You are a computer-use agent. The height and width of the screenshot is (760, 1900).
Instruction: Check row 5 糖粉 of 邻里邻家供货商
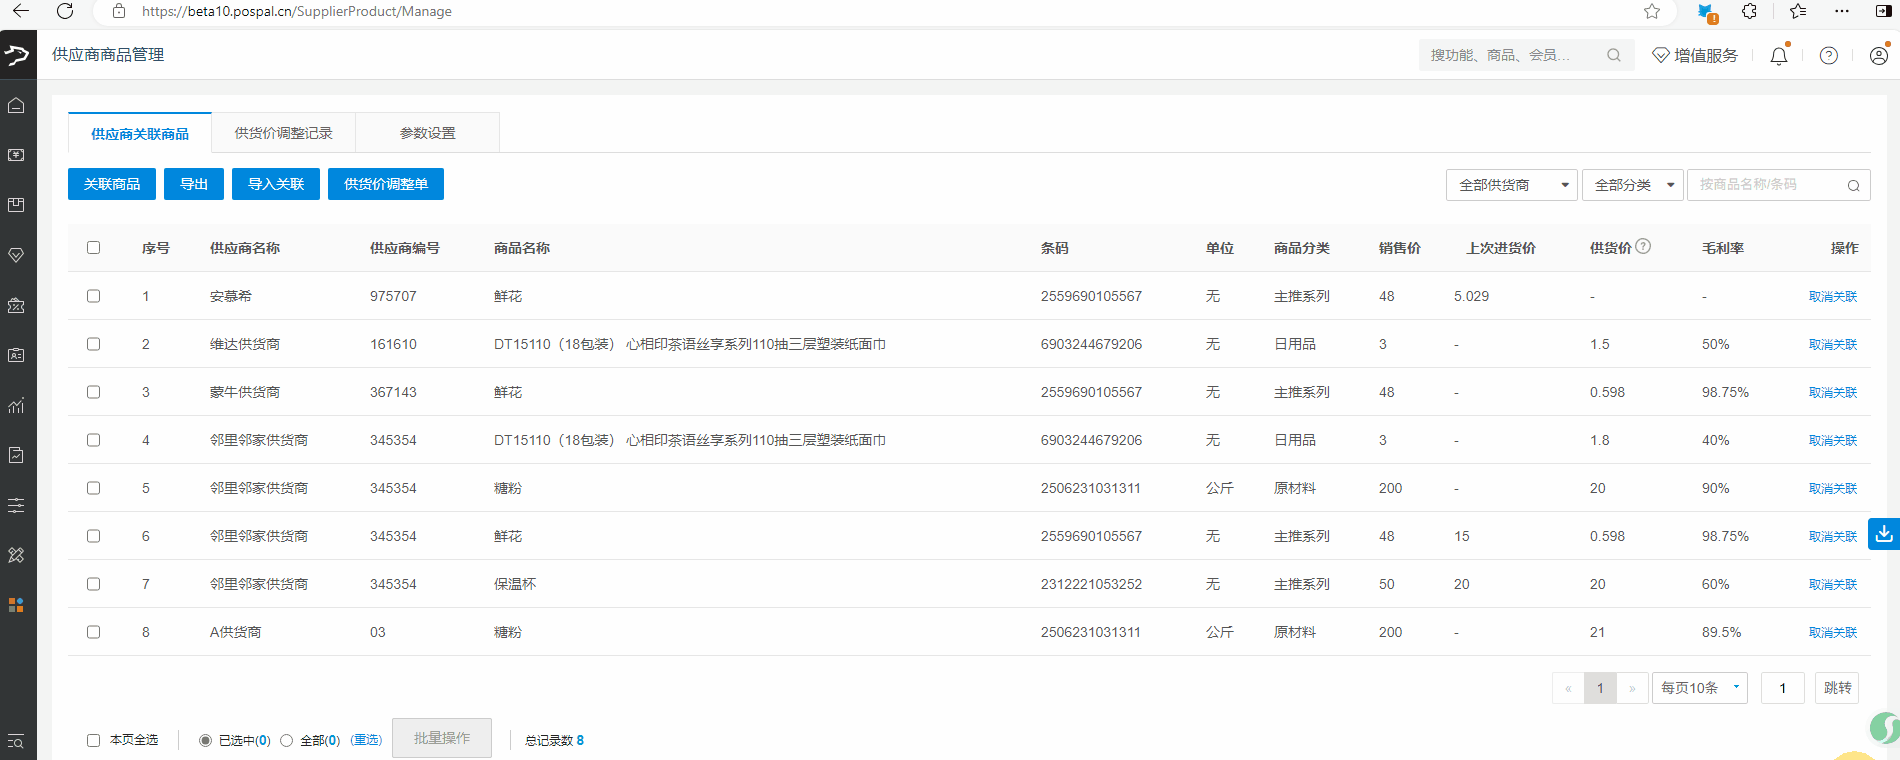pyautogui.click(x=93, y=488)
